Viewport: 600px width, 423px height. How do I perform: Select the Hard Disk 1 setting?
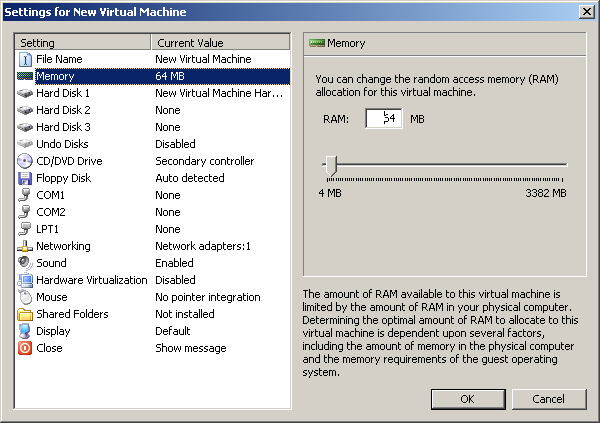pyautogui.click(x=63, y=93)
